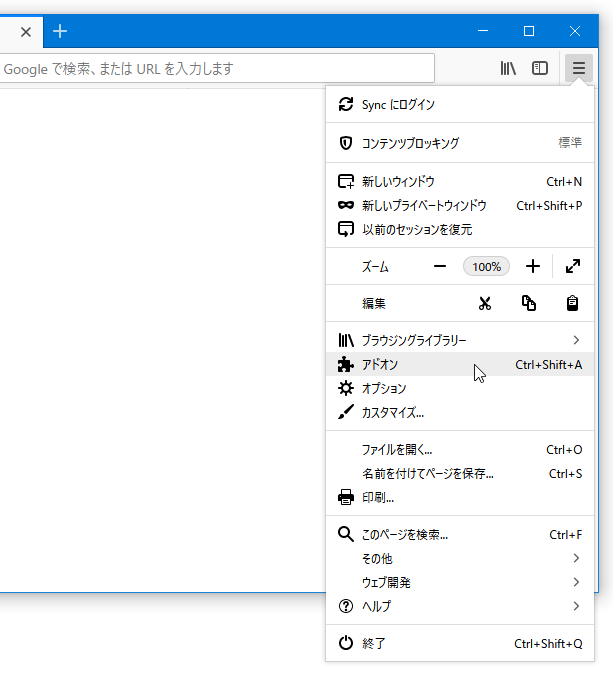The image size is (613, 674).
Task: Expand ブラウジングライブラリー submenu arrow
Action: click(576, 340)
